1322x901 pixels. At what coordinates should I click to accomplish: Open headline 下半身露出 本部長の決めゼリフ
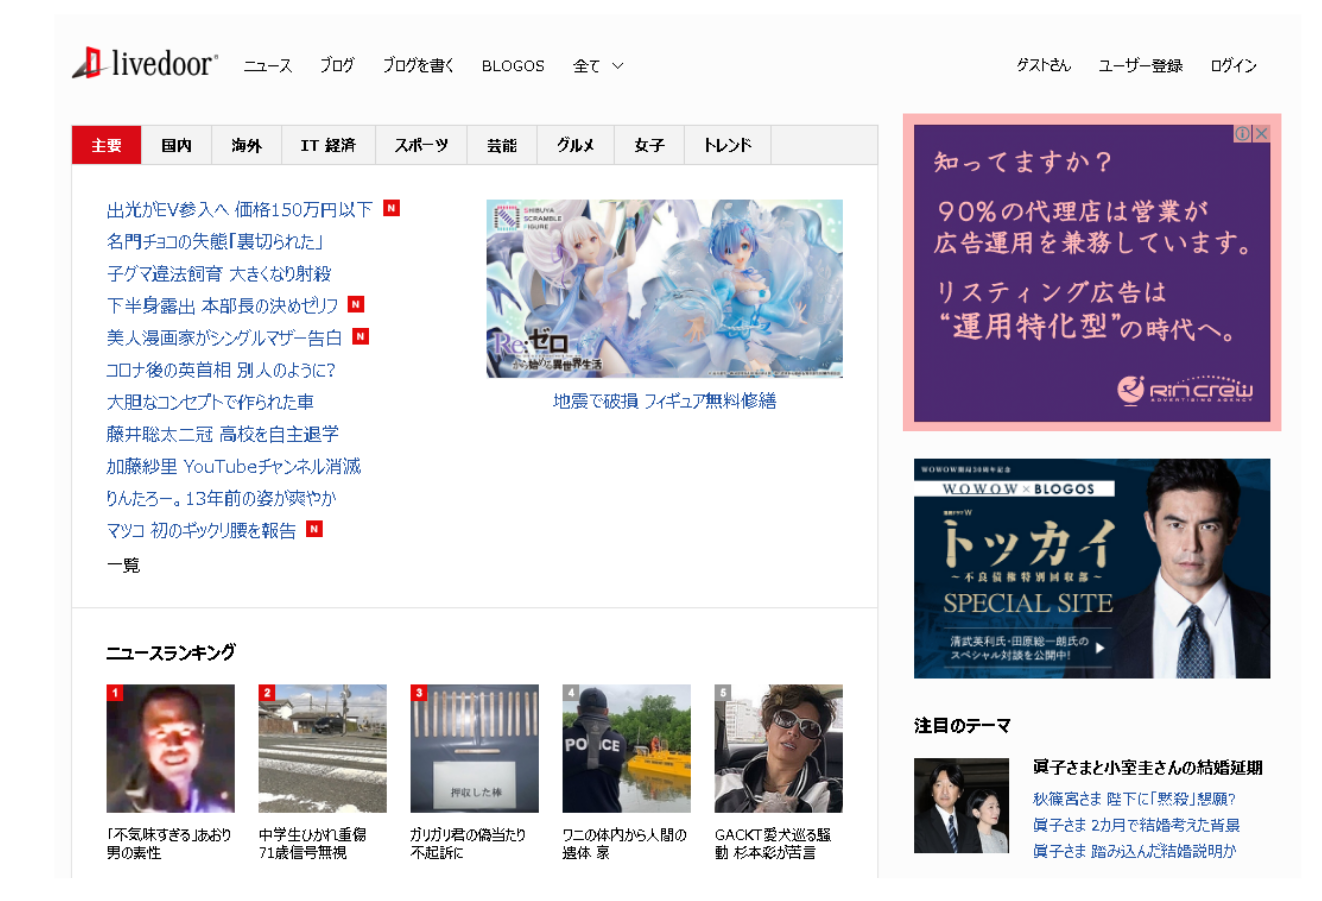pos(222,305)
